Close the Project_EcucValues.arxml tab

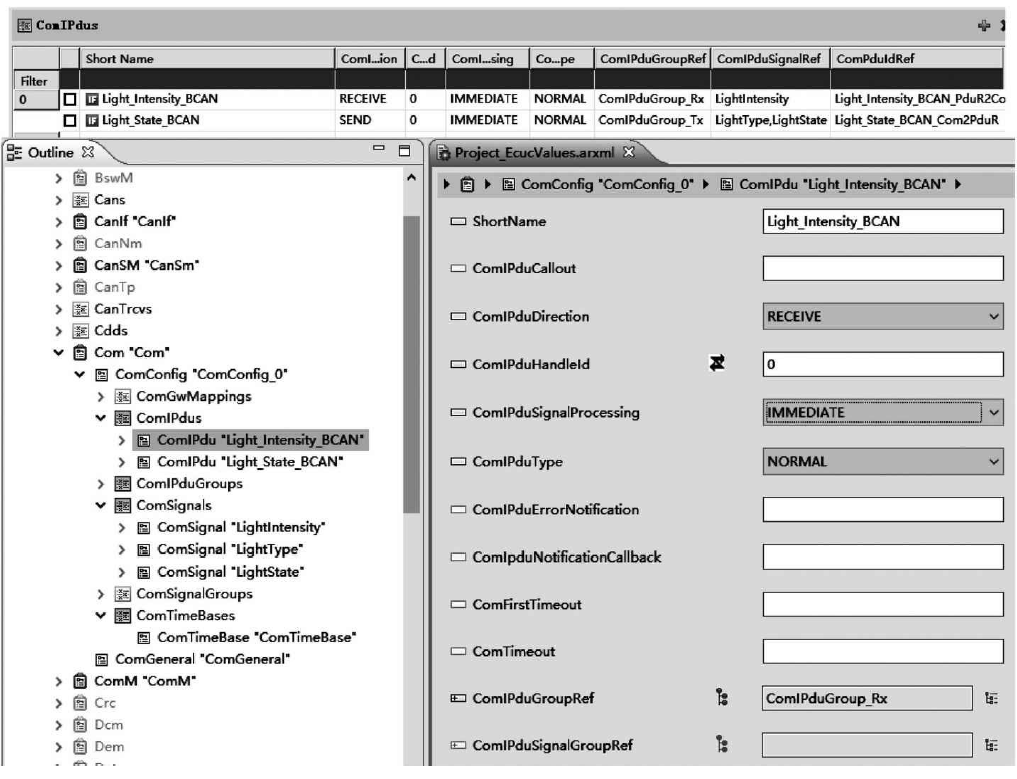click(628, 152)
